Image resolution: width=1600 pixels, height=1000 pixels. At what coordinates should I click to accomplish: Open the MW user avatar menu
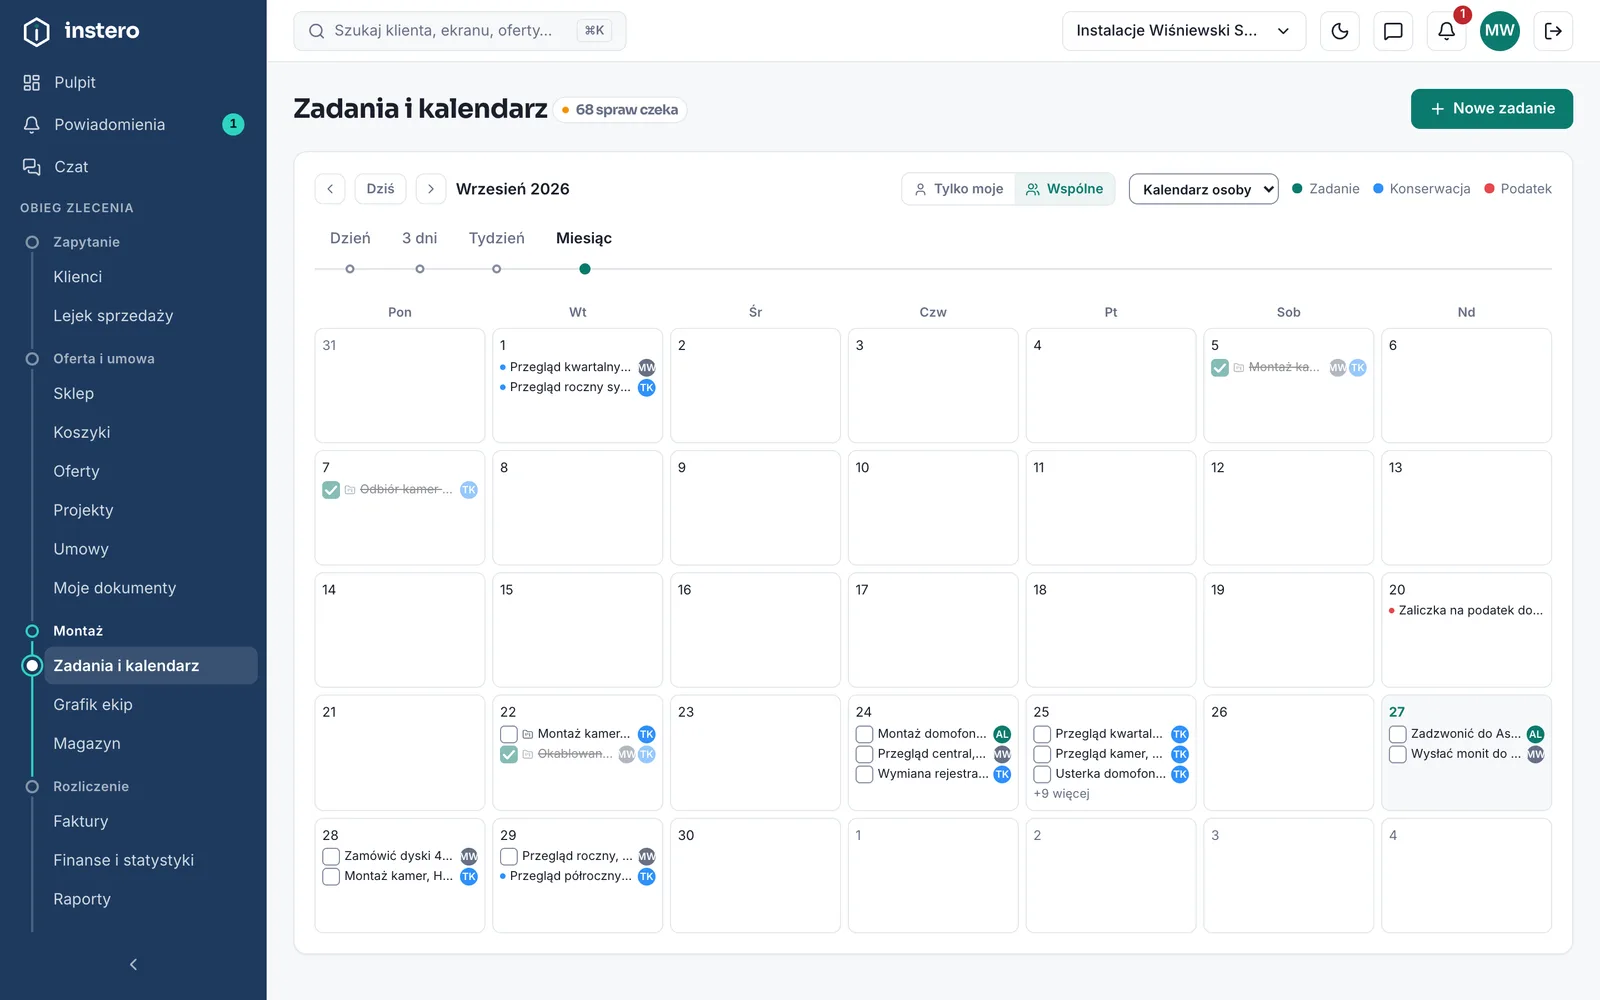coord(1499,31)
